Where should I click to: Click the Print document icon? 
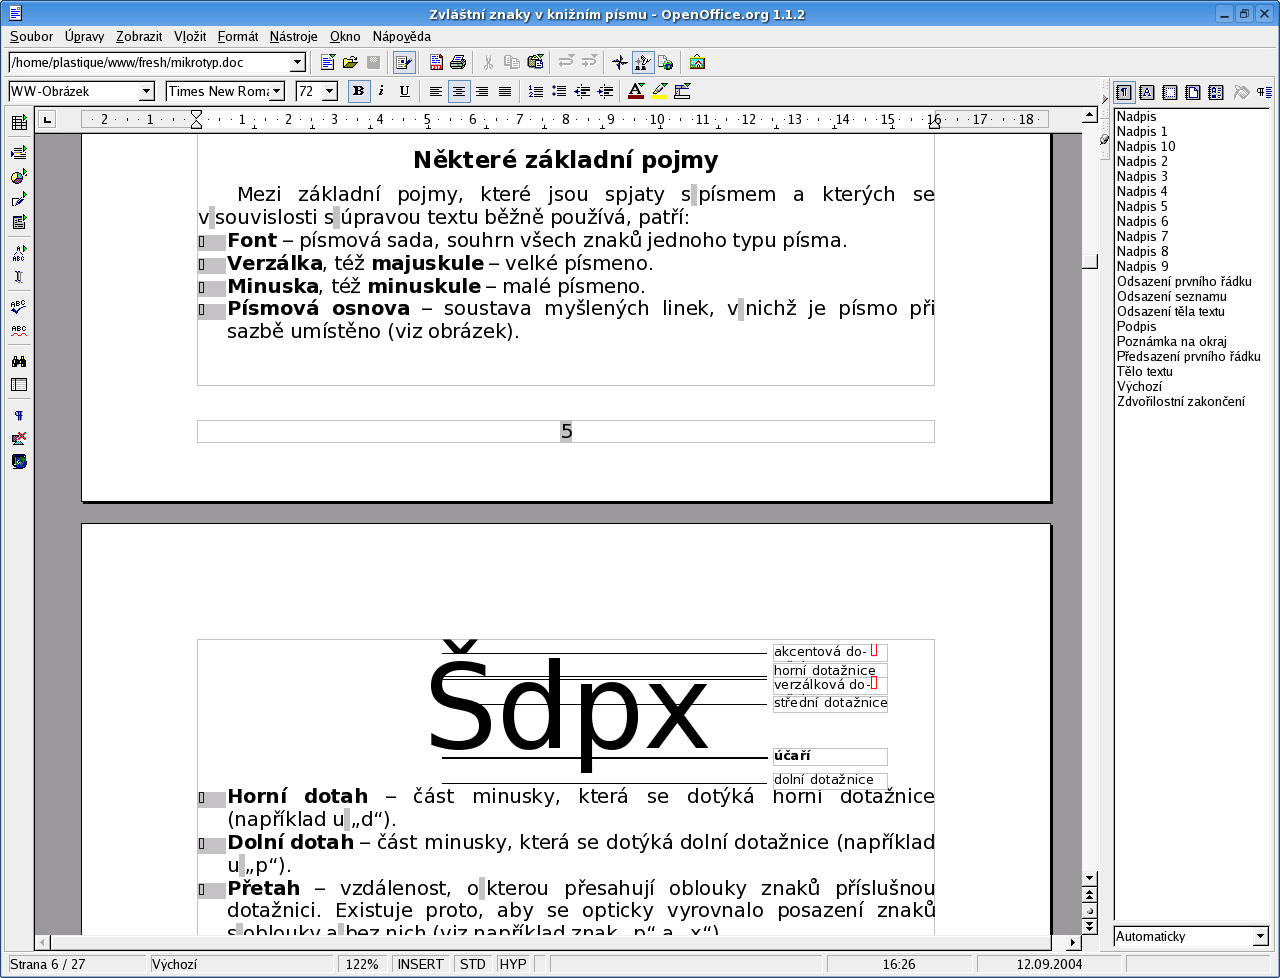pyautogui.click(x=458, y=62)
